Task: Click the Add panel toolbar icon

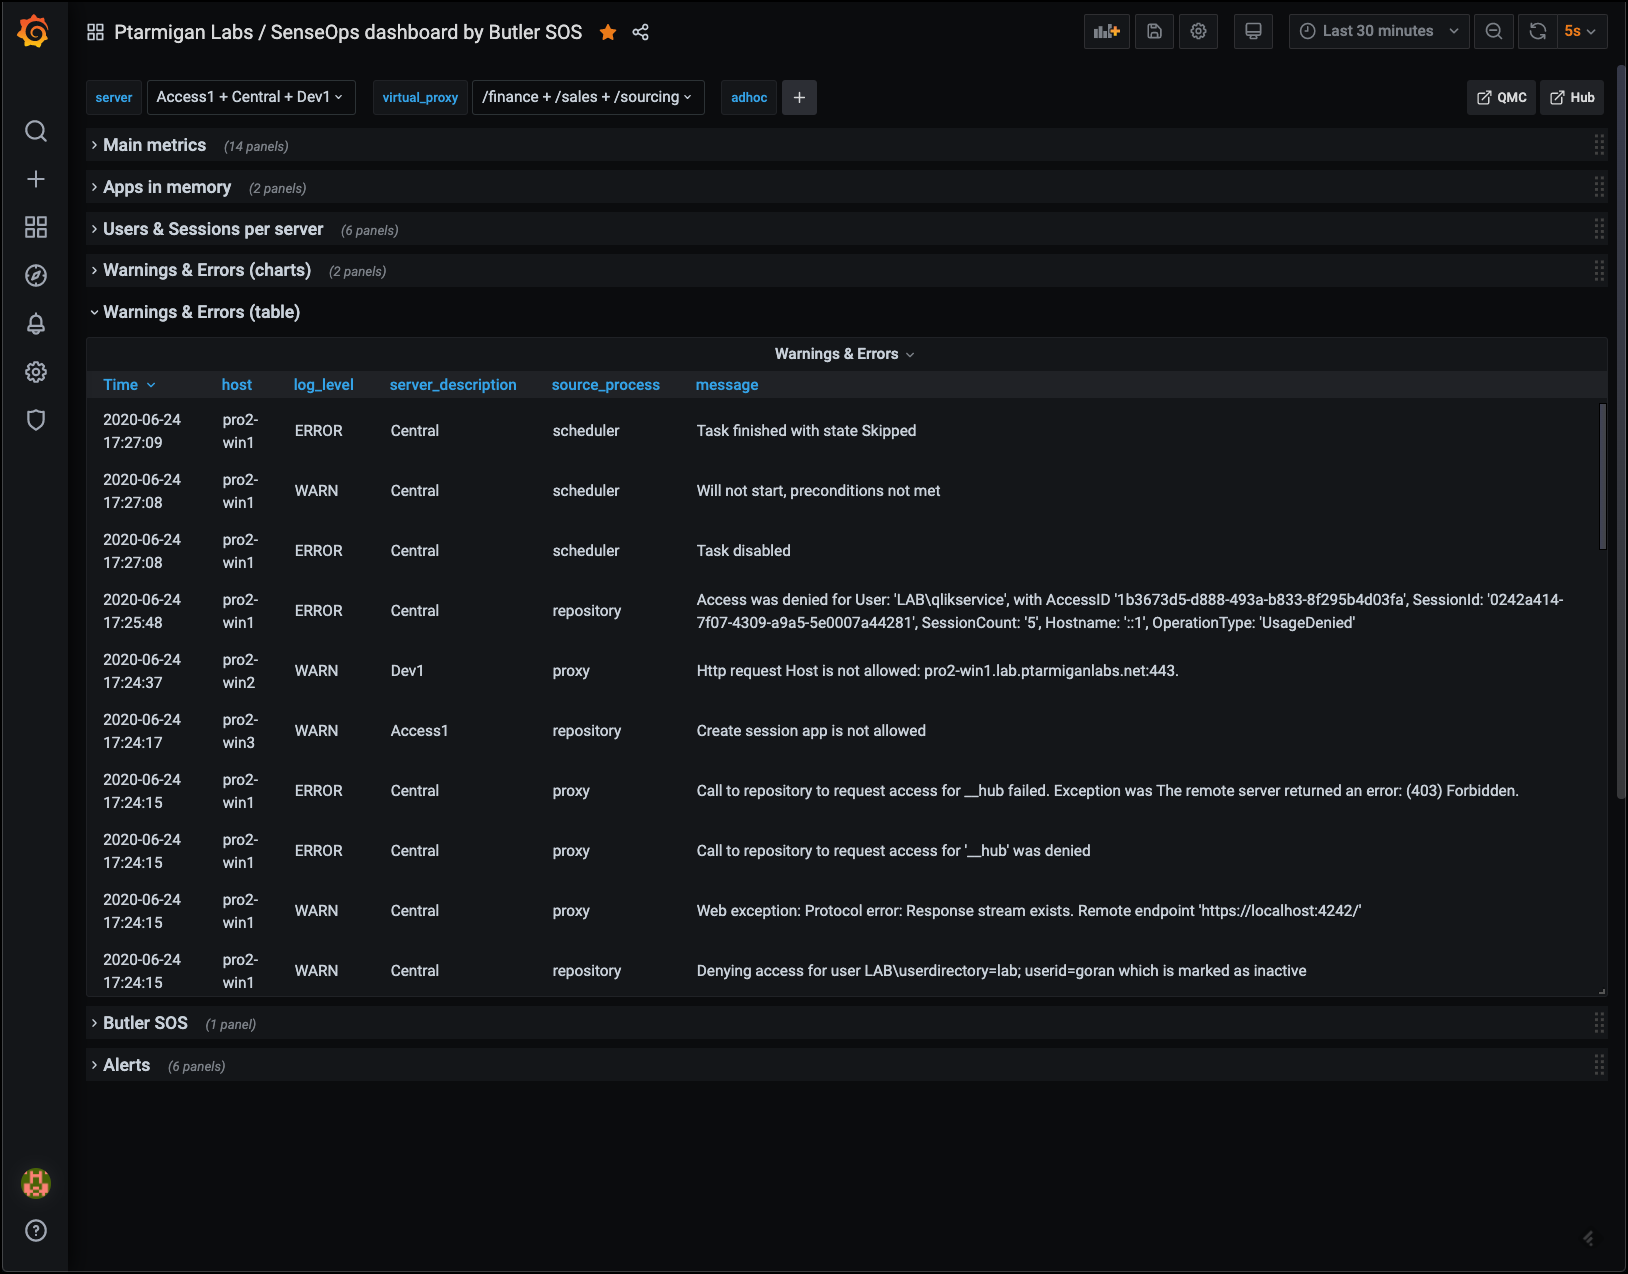Action: [1106, 32]
